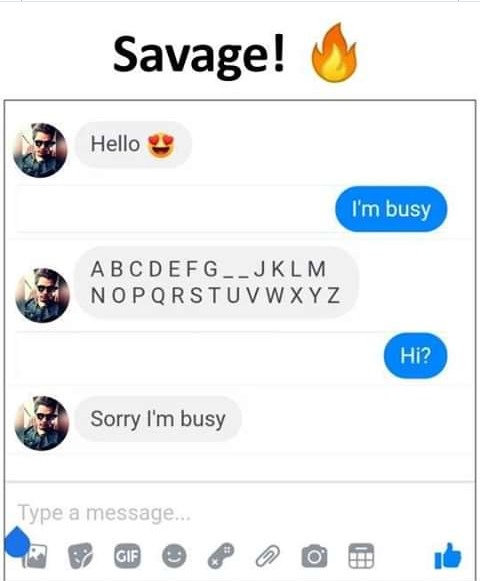
Task: Click the "Sorry I'm busy" message
Action: tap(158, 419)
